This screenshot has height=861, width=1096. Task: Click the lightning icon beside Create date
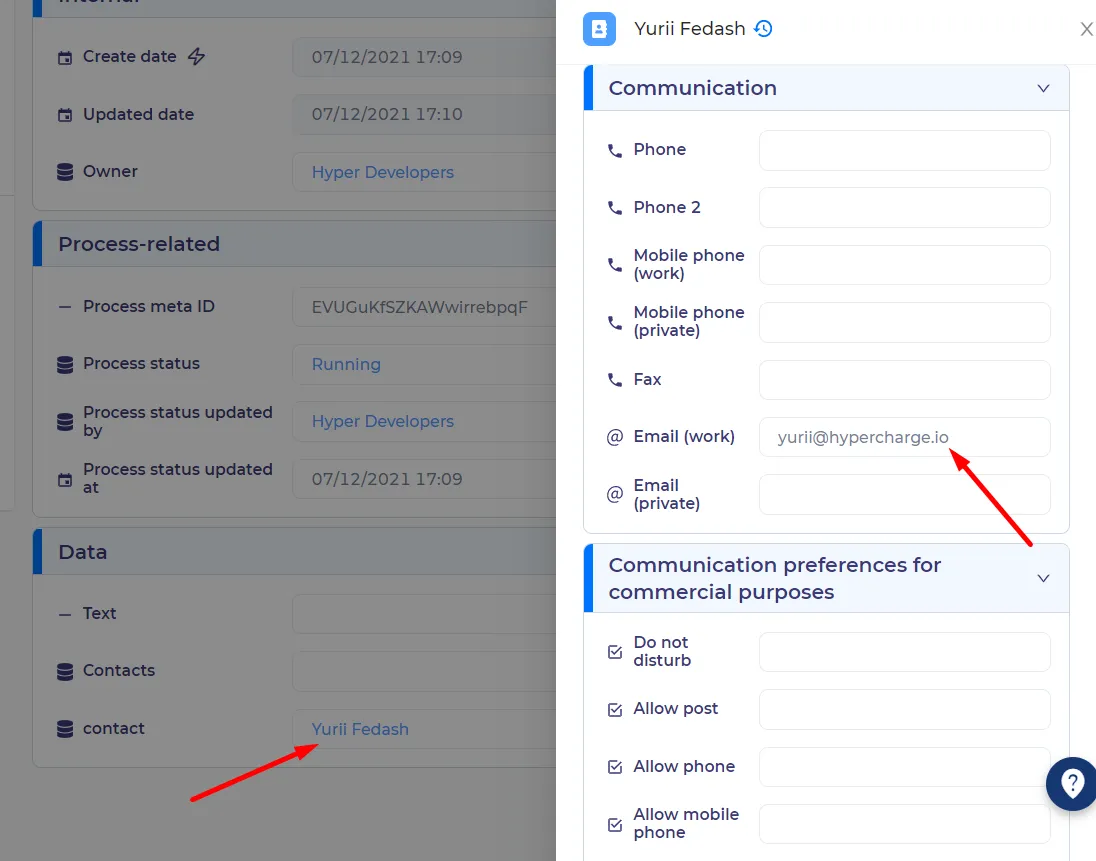click(196, 57)
